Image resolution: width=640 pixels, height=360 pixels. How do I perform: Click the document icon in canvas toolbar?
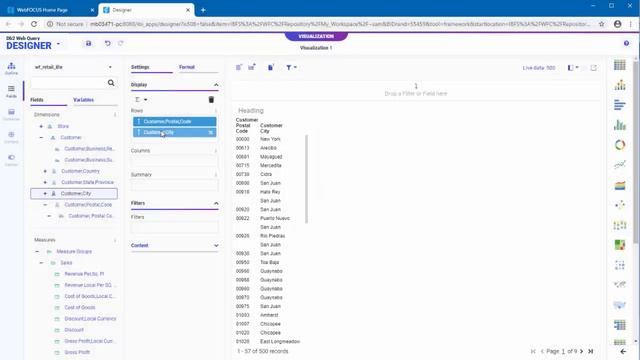pos(270,67)
